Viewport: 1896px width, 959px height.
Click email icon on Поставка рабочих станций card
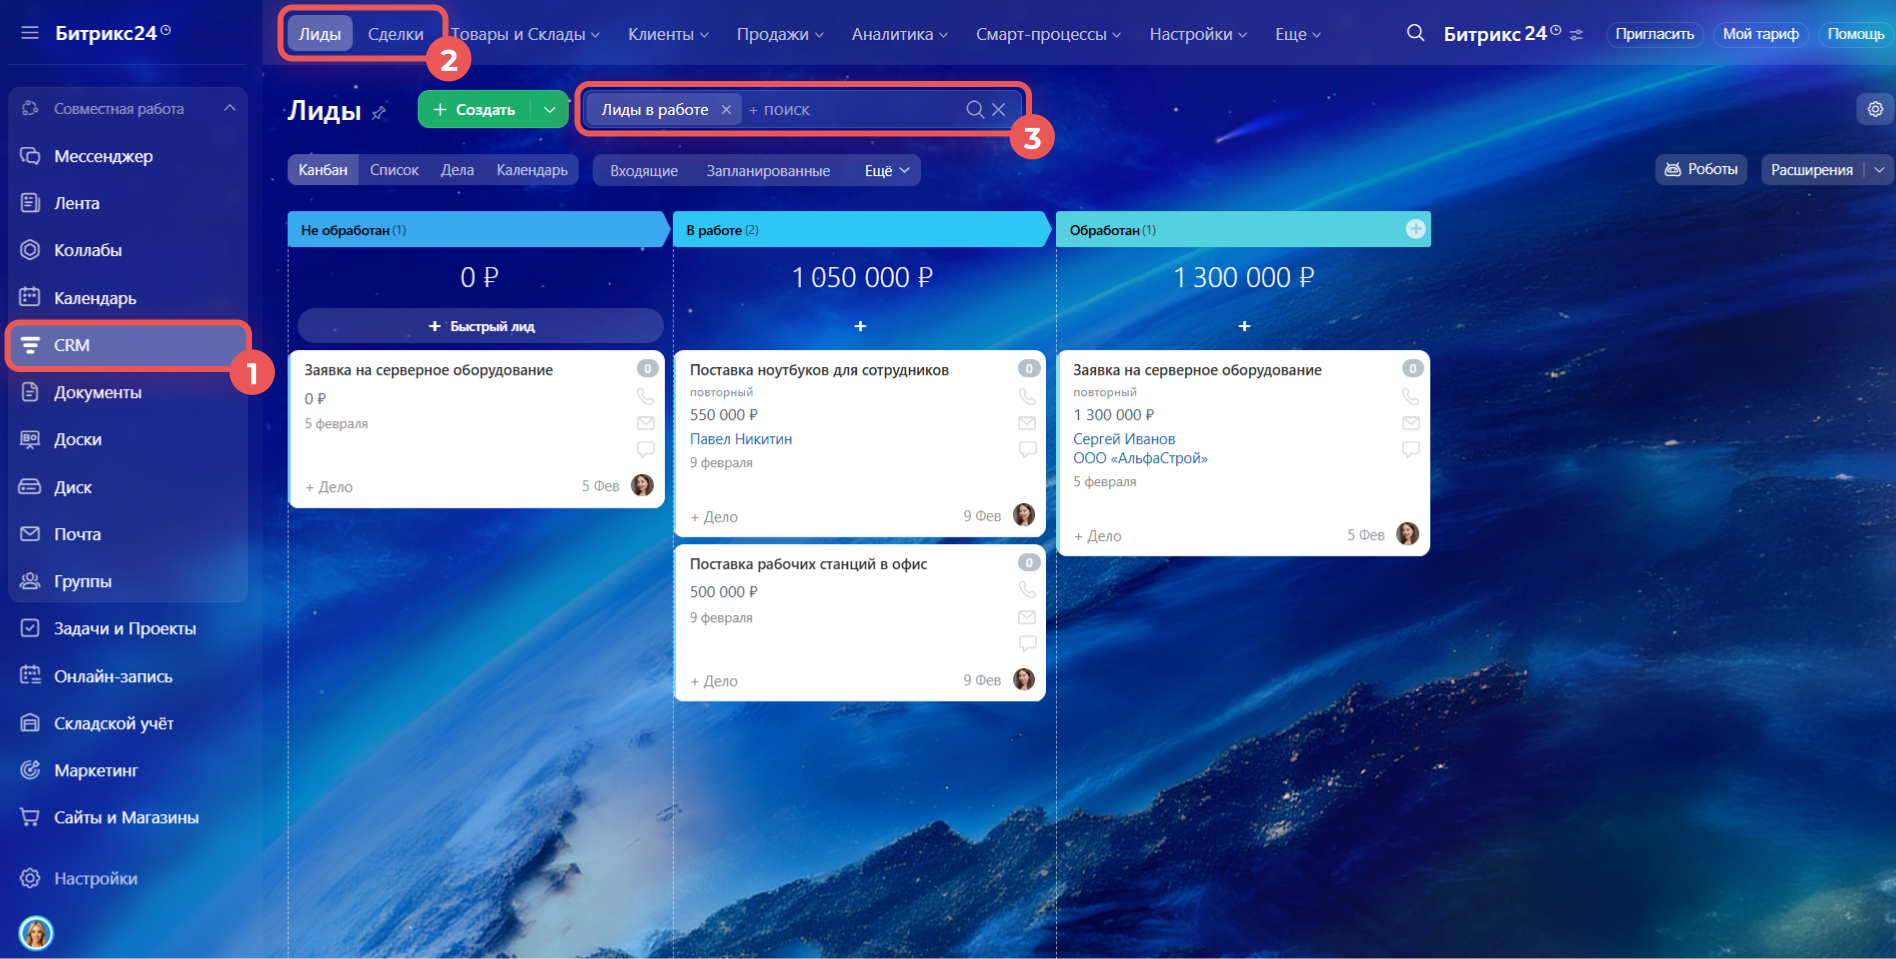tap(1027, 617)
